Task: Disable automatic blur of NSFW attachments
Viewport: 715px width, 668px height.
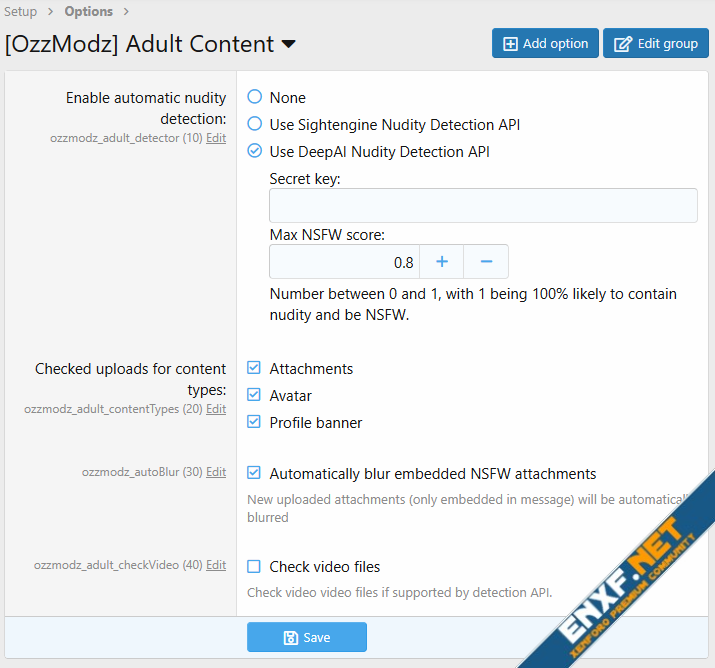Action: click(x=255, y=473)
